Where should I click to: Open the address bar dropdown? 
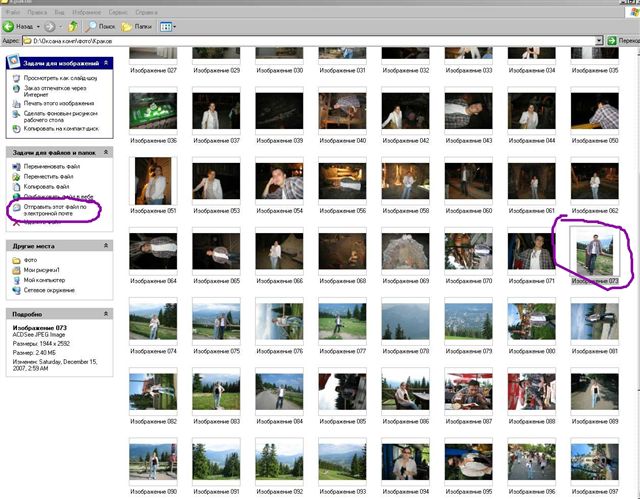click(599, 40)
